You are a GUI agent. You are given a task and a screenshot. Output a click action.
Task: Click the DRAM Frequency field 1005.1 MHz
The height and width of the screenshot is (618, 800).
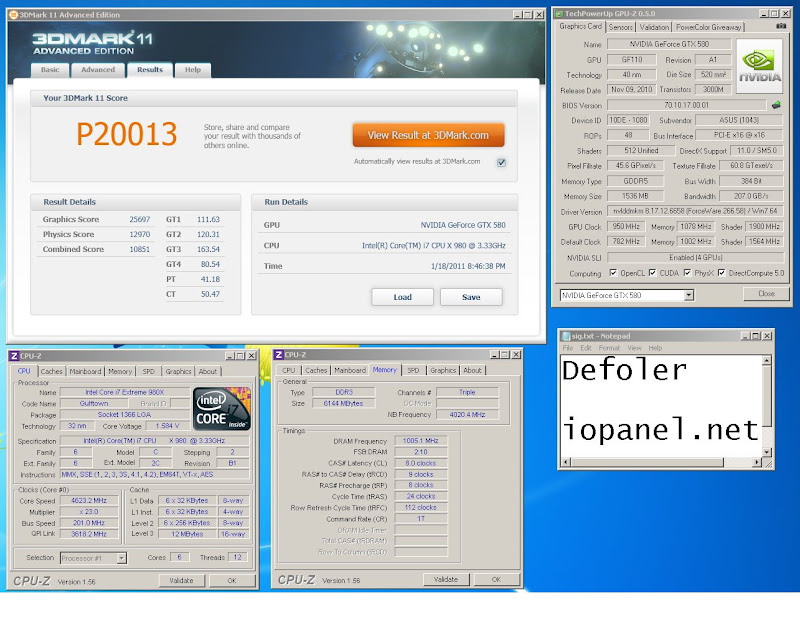click(x=420, y=441)
